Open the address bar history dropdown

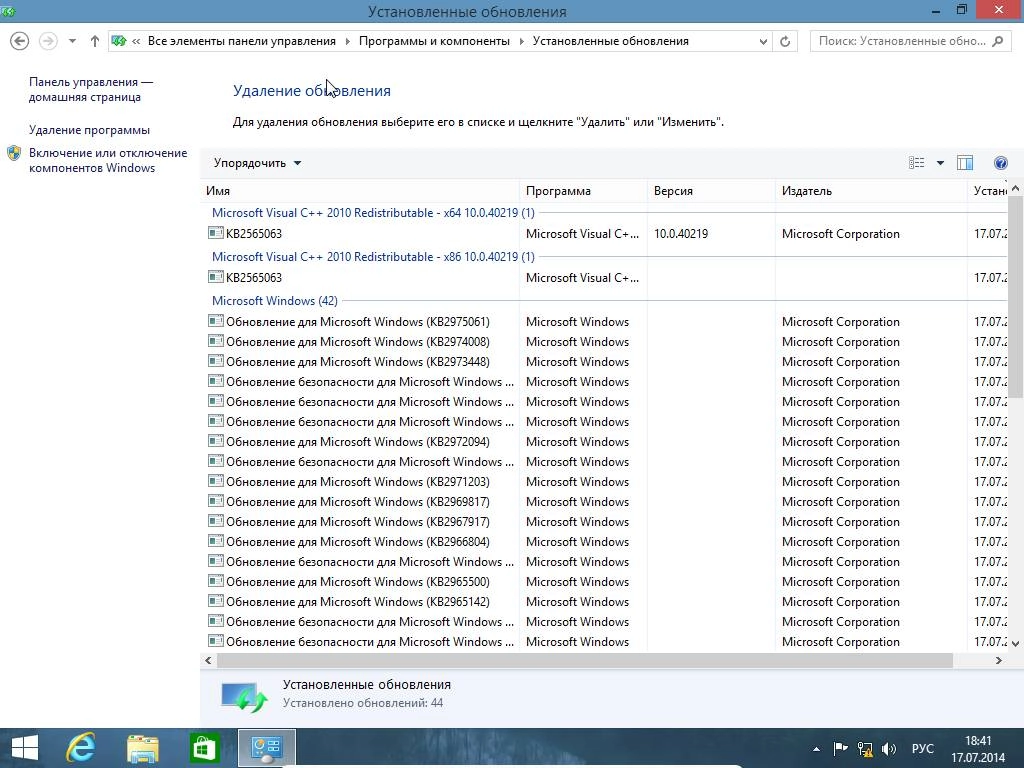point(763,41)
